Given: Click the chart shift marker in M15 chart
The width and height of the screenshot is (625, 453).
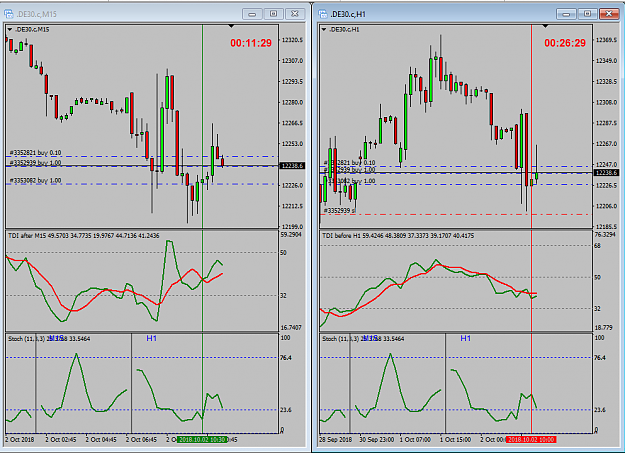Looking at the screenshot, I should (231, 26).
